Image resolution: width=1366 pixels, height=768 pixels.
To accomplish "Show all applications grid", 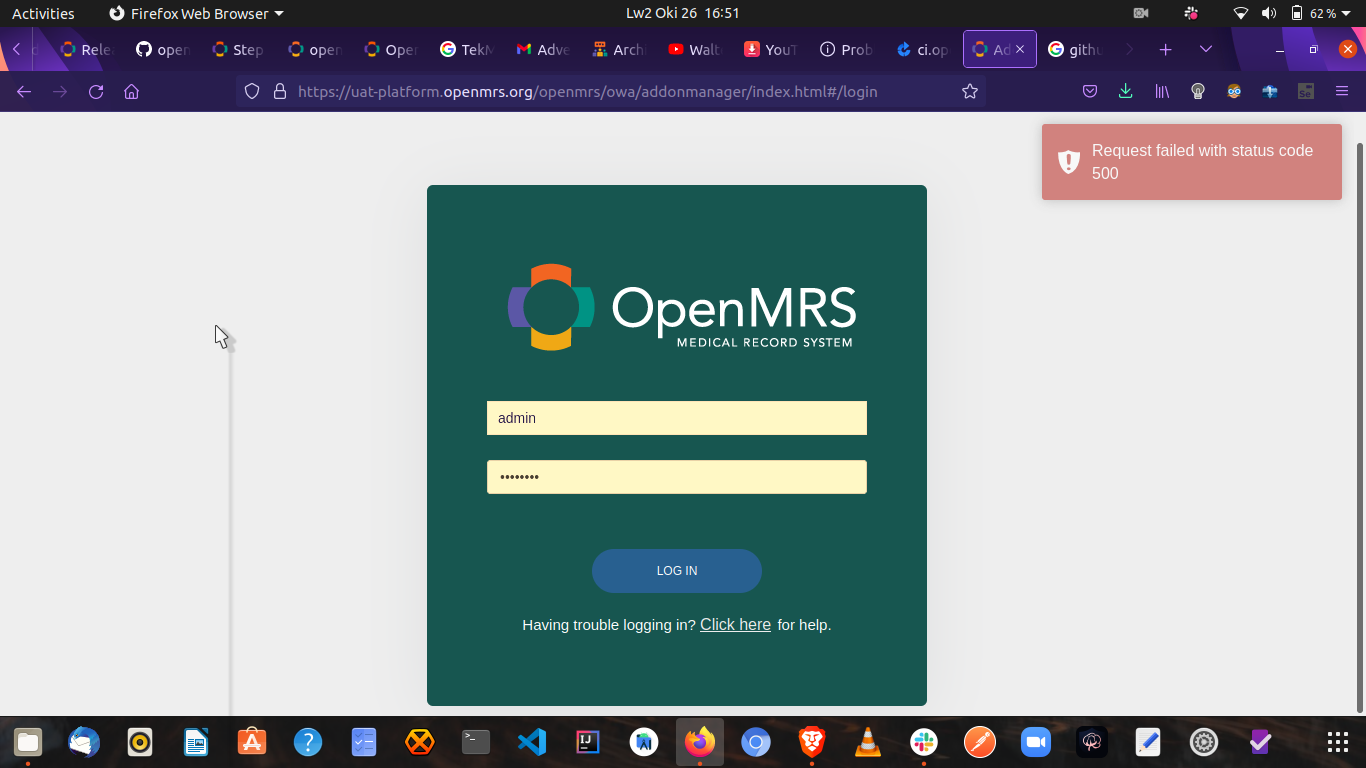I will (1338, 742).
